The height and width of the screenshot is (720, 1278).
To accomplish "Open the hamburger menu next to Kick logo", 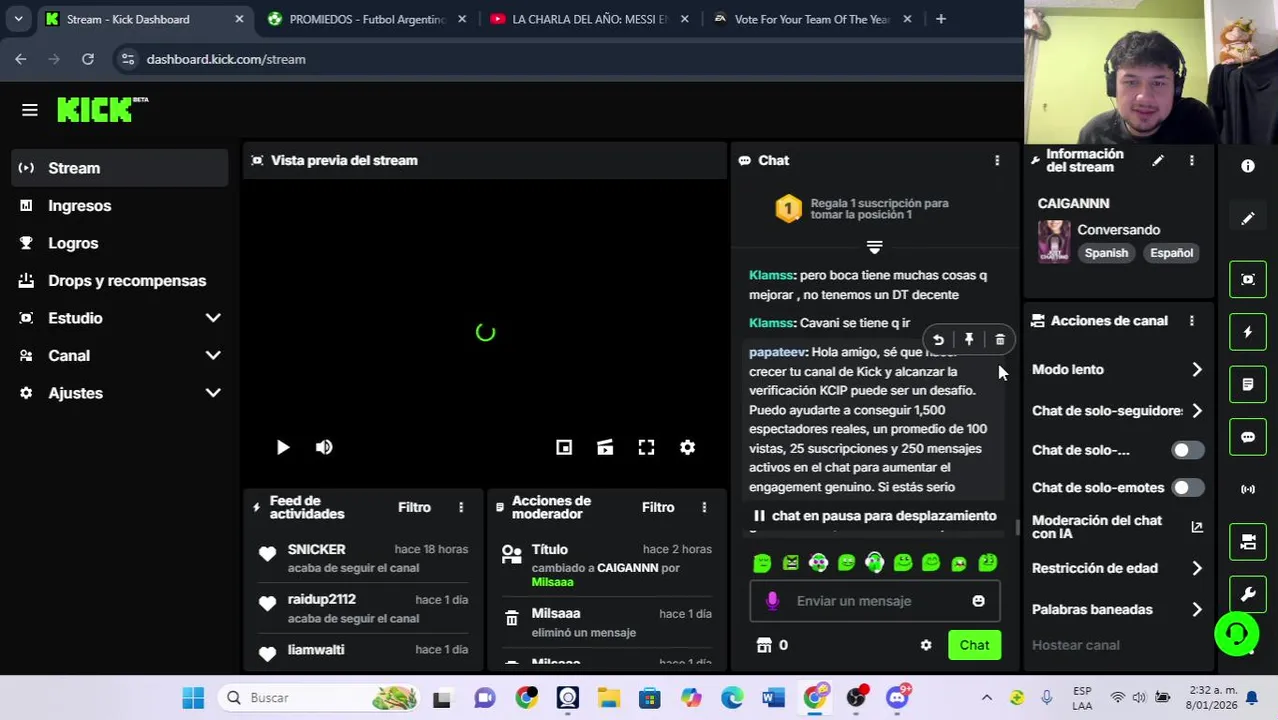I will [x=29, y=110].
